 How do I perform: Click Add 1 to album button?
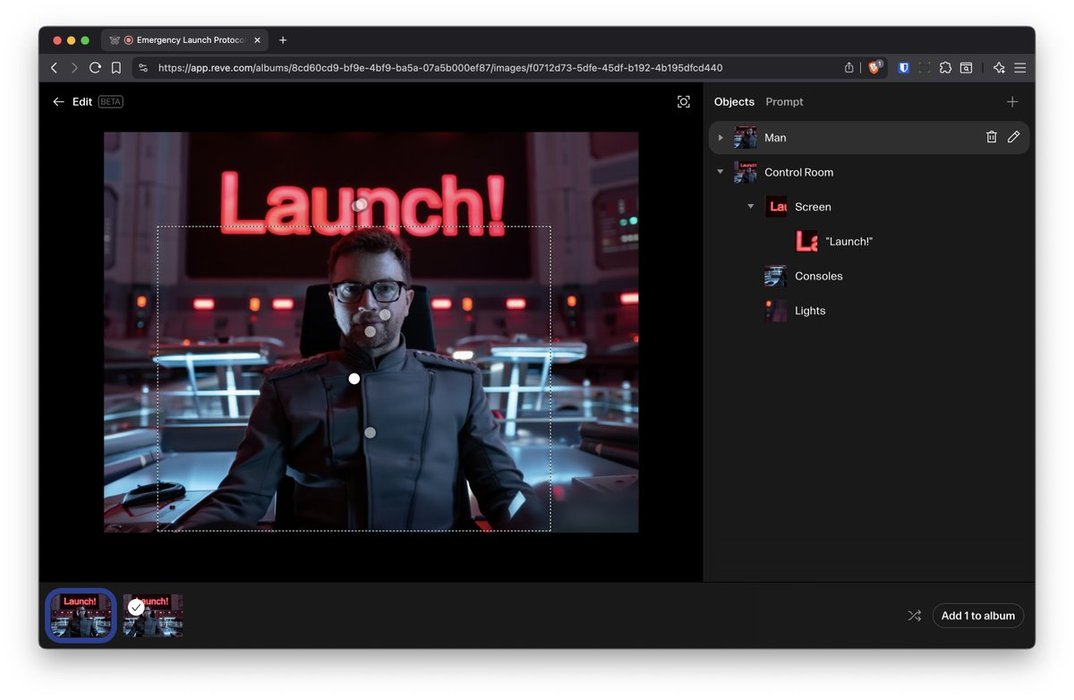tap(977, 616)
